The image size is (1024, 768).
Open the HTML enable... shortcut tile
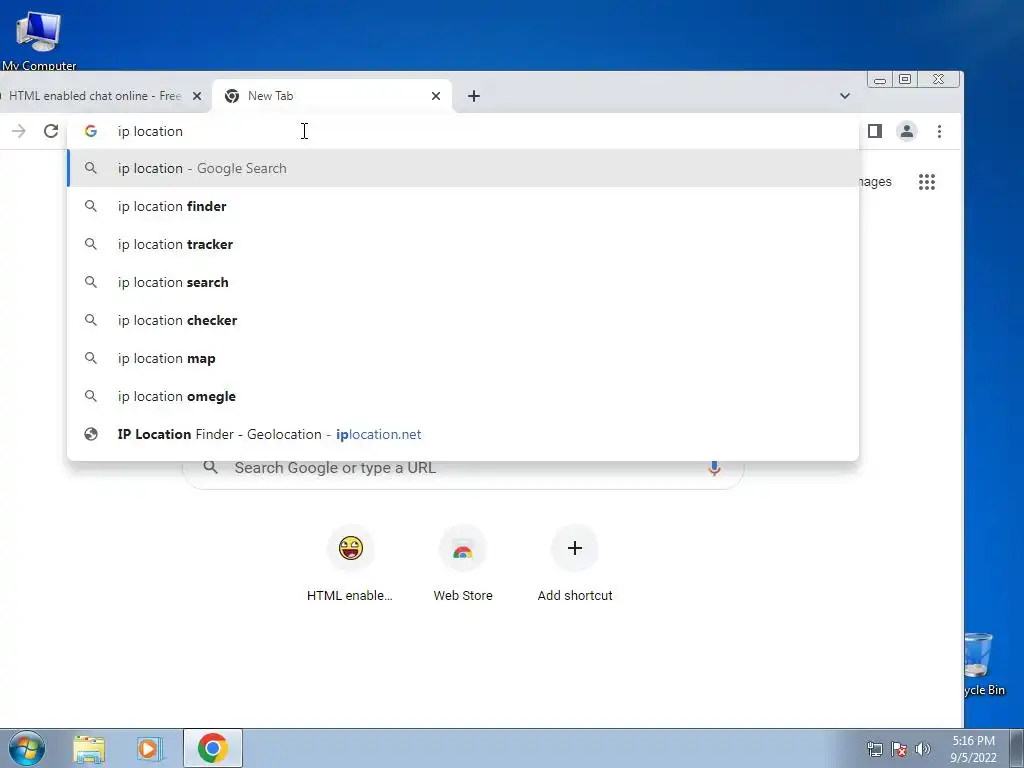pos(350,565)
